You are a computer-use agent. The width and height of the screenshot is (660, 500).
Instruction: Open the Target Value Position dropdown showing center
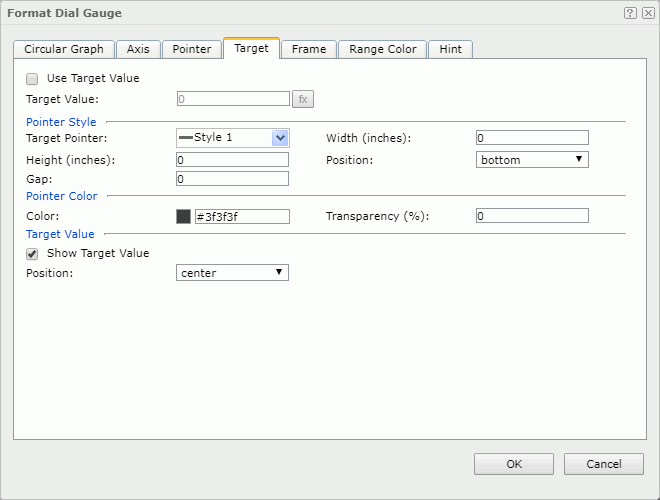tap(232, 272)
